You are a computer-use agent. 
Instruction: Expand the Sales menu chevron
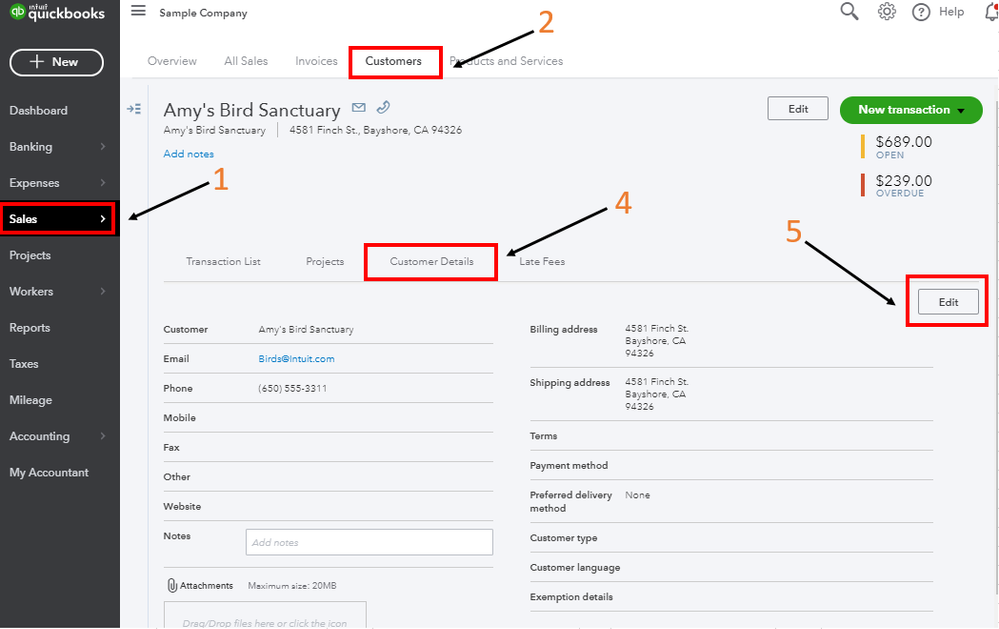pos(103,219)
